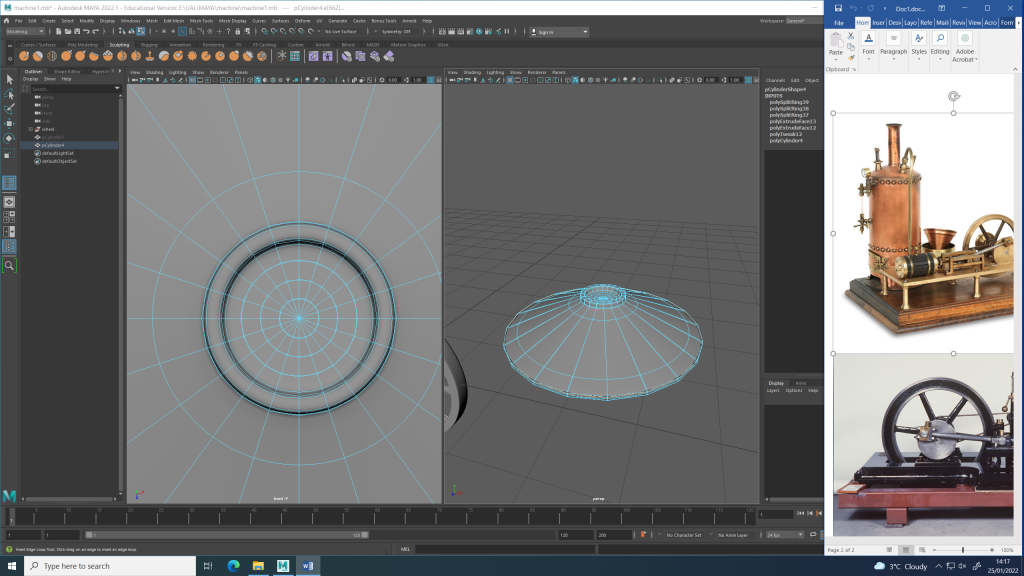Click the Windows search box
This screenshot has height=576, width=1024.
110,566
